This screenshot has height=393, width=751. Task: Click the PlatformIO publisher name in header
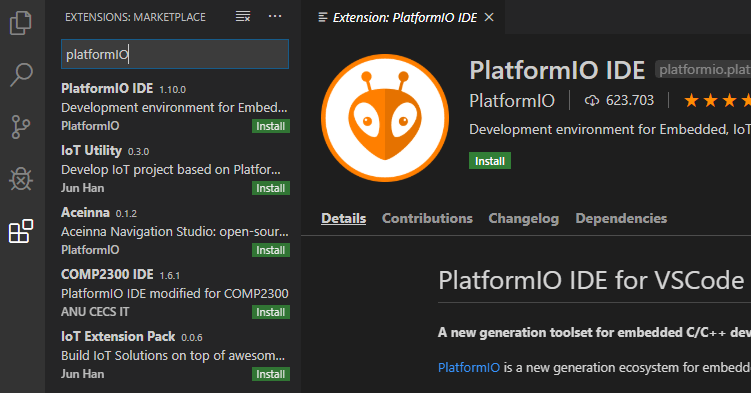[x=512, y=101]
